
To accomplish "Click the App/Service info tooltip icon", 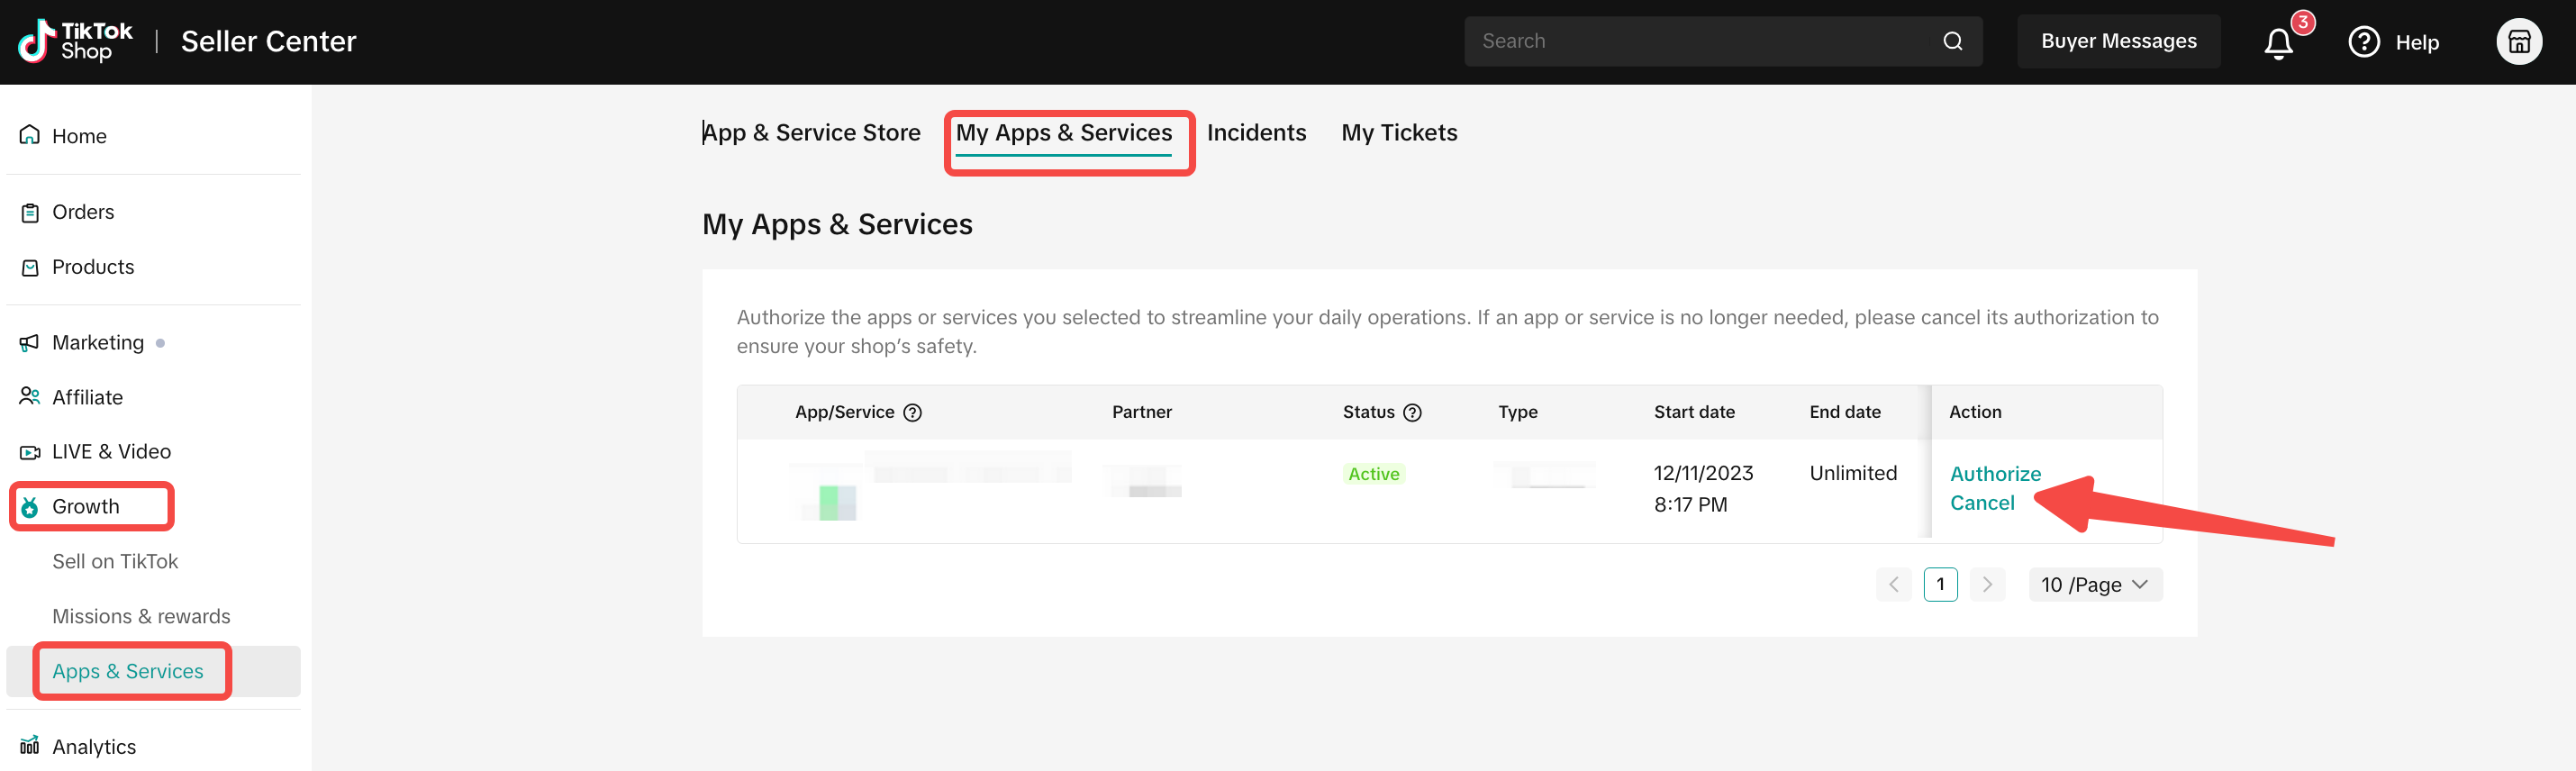I will [x=912, y=412].
